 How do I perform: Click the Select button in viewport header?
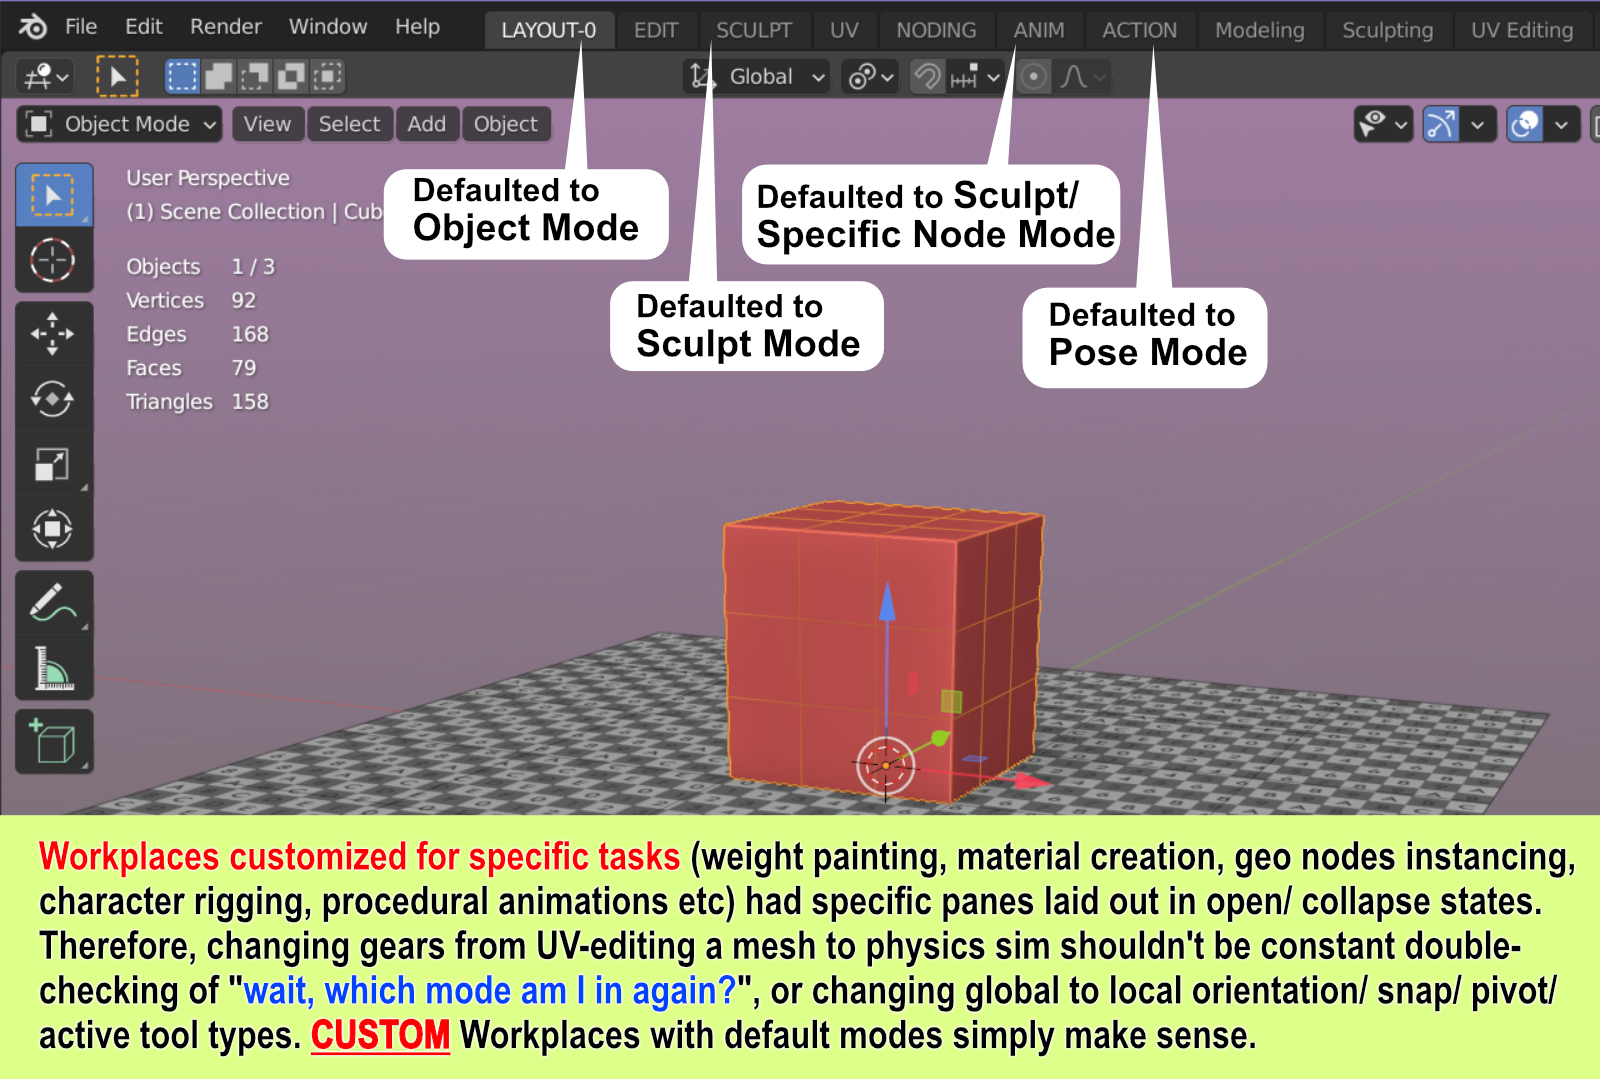(x=349, y=124)
